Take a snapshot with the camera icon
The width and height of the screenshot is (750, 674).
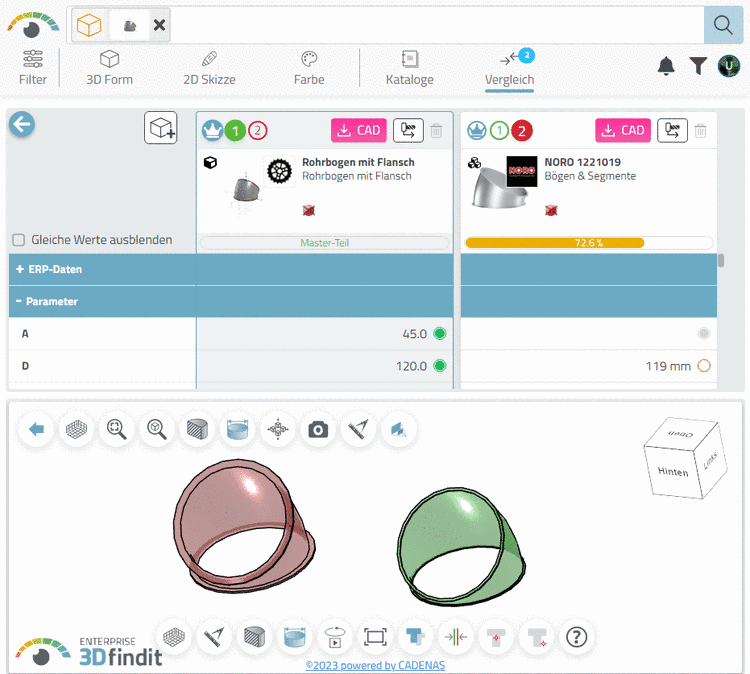[x=318, y=430]
